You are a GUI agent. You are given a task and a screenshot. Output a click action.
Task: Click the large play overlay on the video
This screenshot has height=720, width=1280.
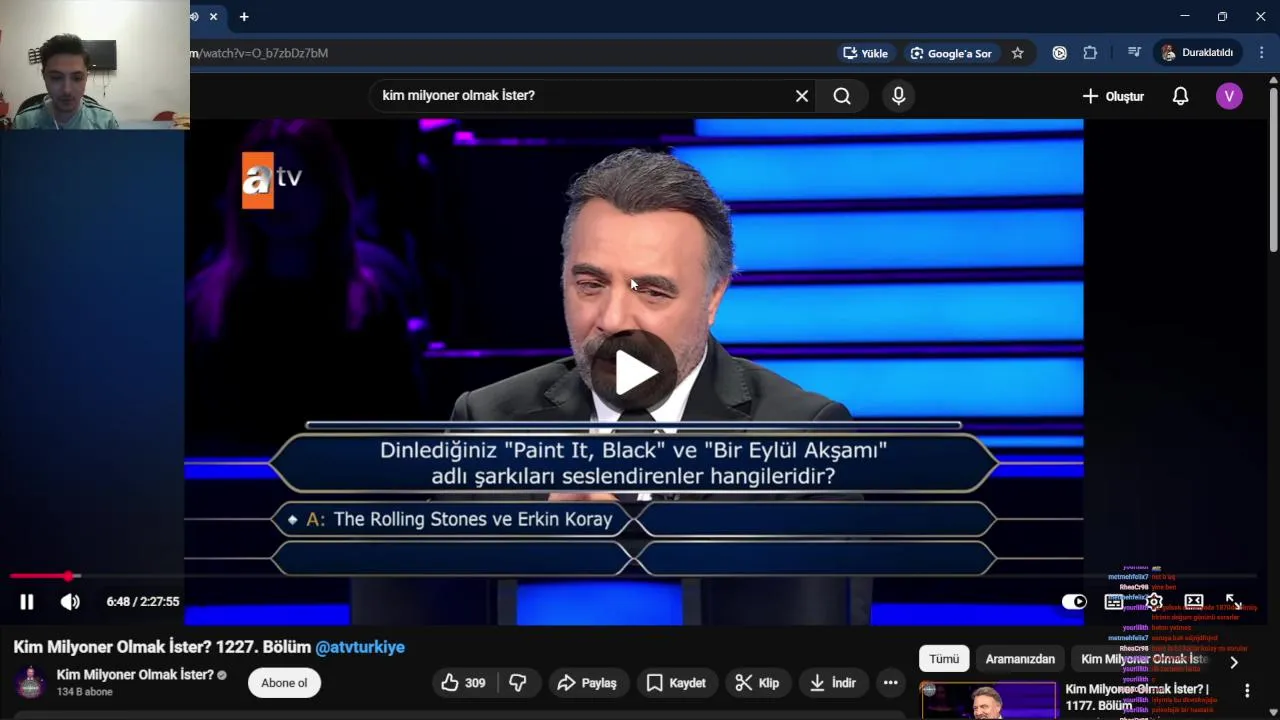click(x=636, y=372)
